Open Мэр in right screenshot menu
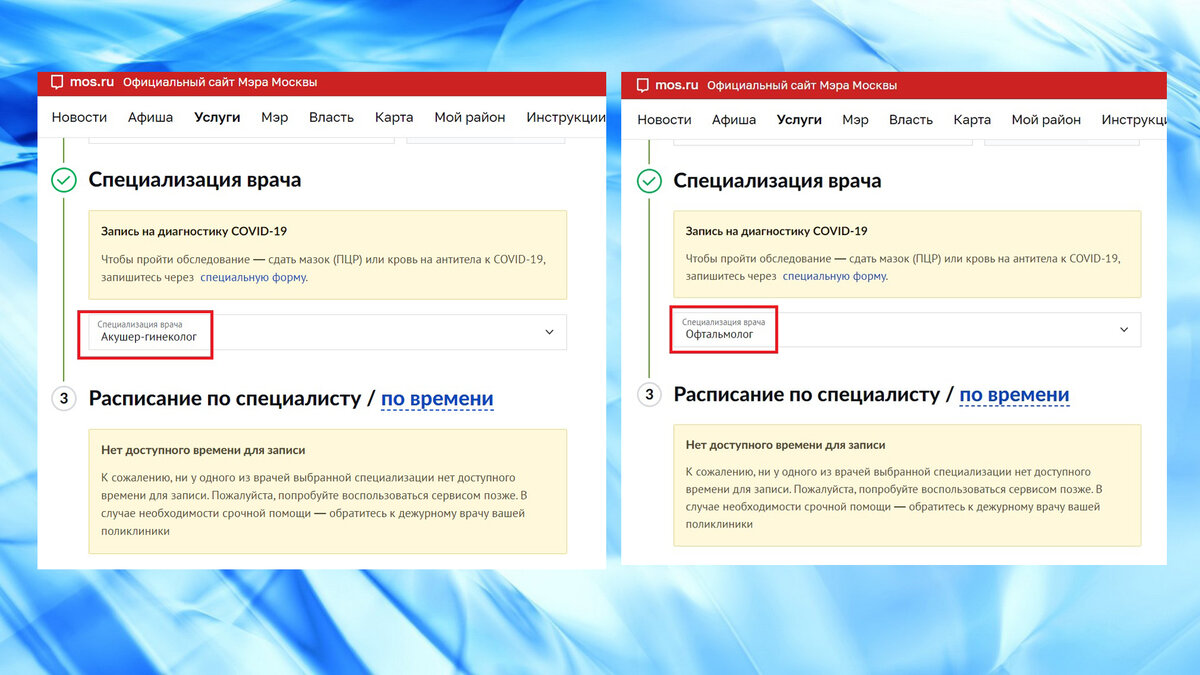Viewport: 1200px width, 675px height. coord(855,119)
